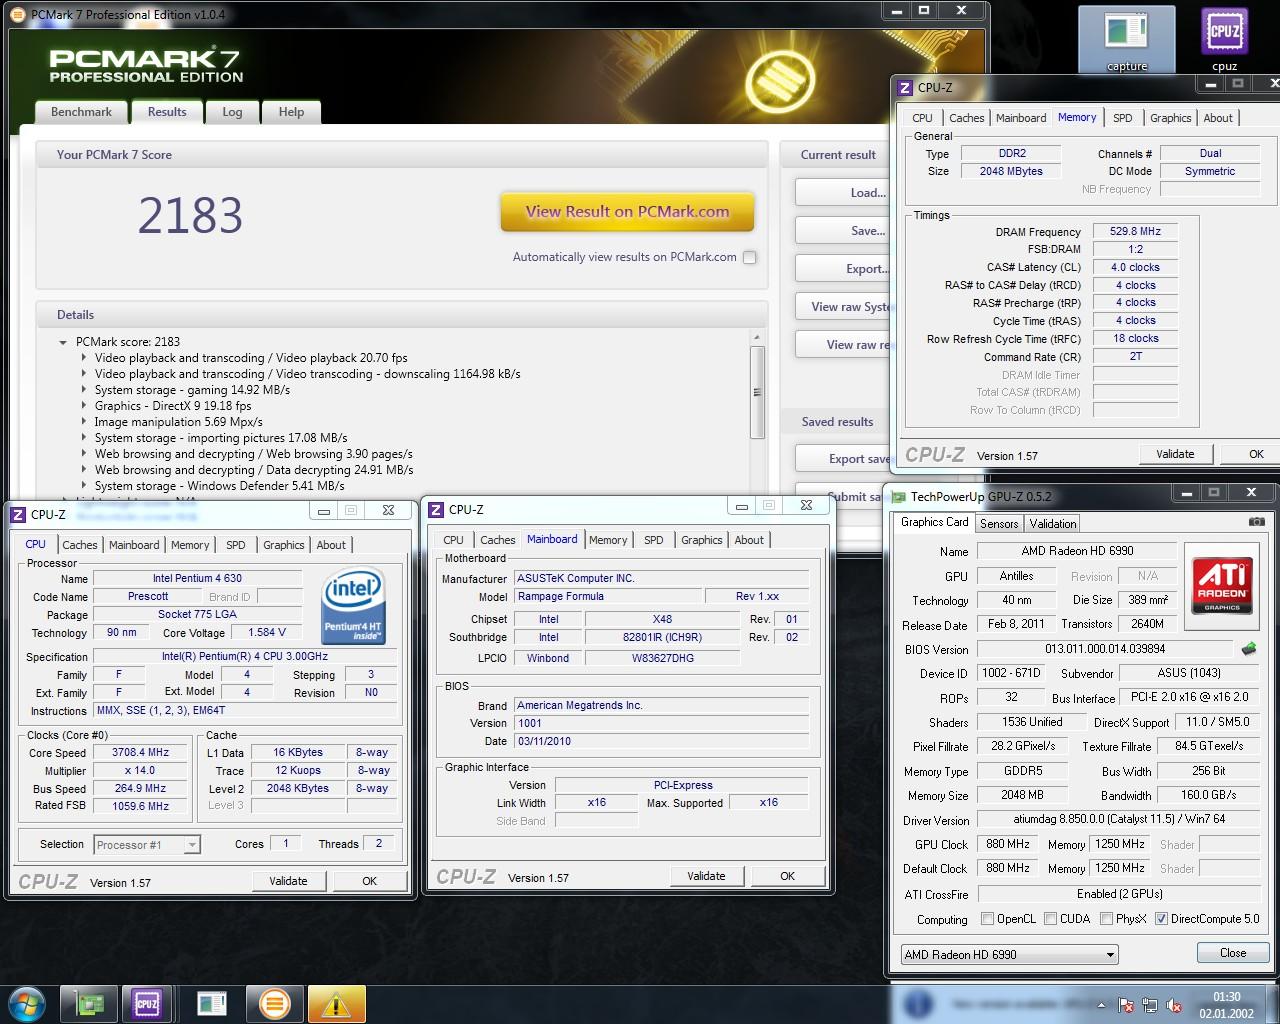Expand System storage gaming row
This screenshot has width=1280, height=1024.
84,390
